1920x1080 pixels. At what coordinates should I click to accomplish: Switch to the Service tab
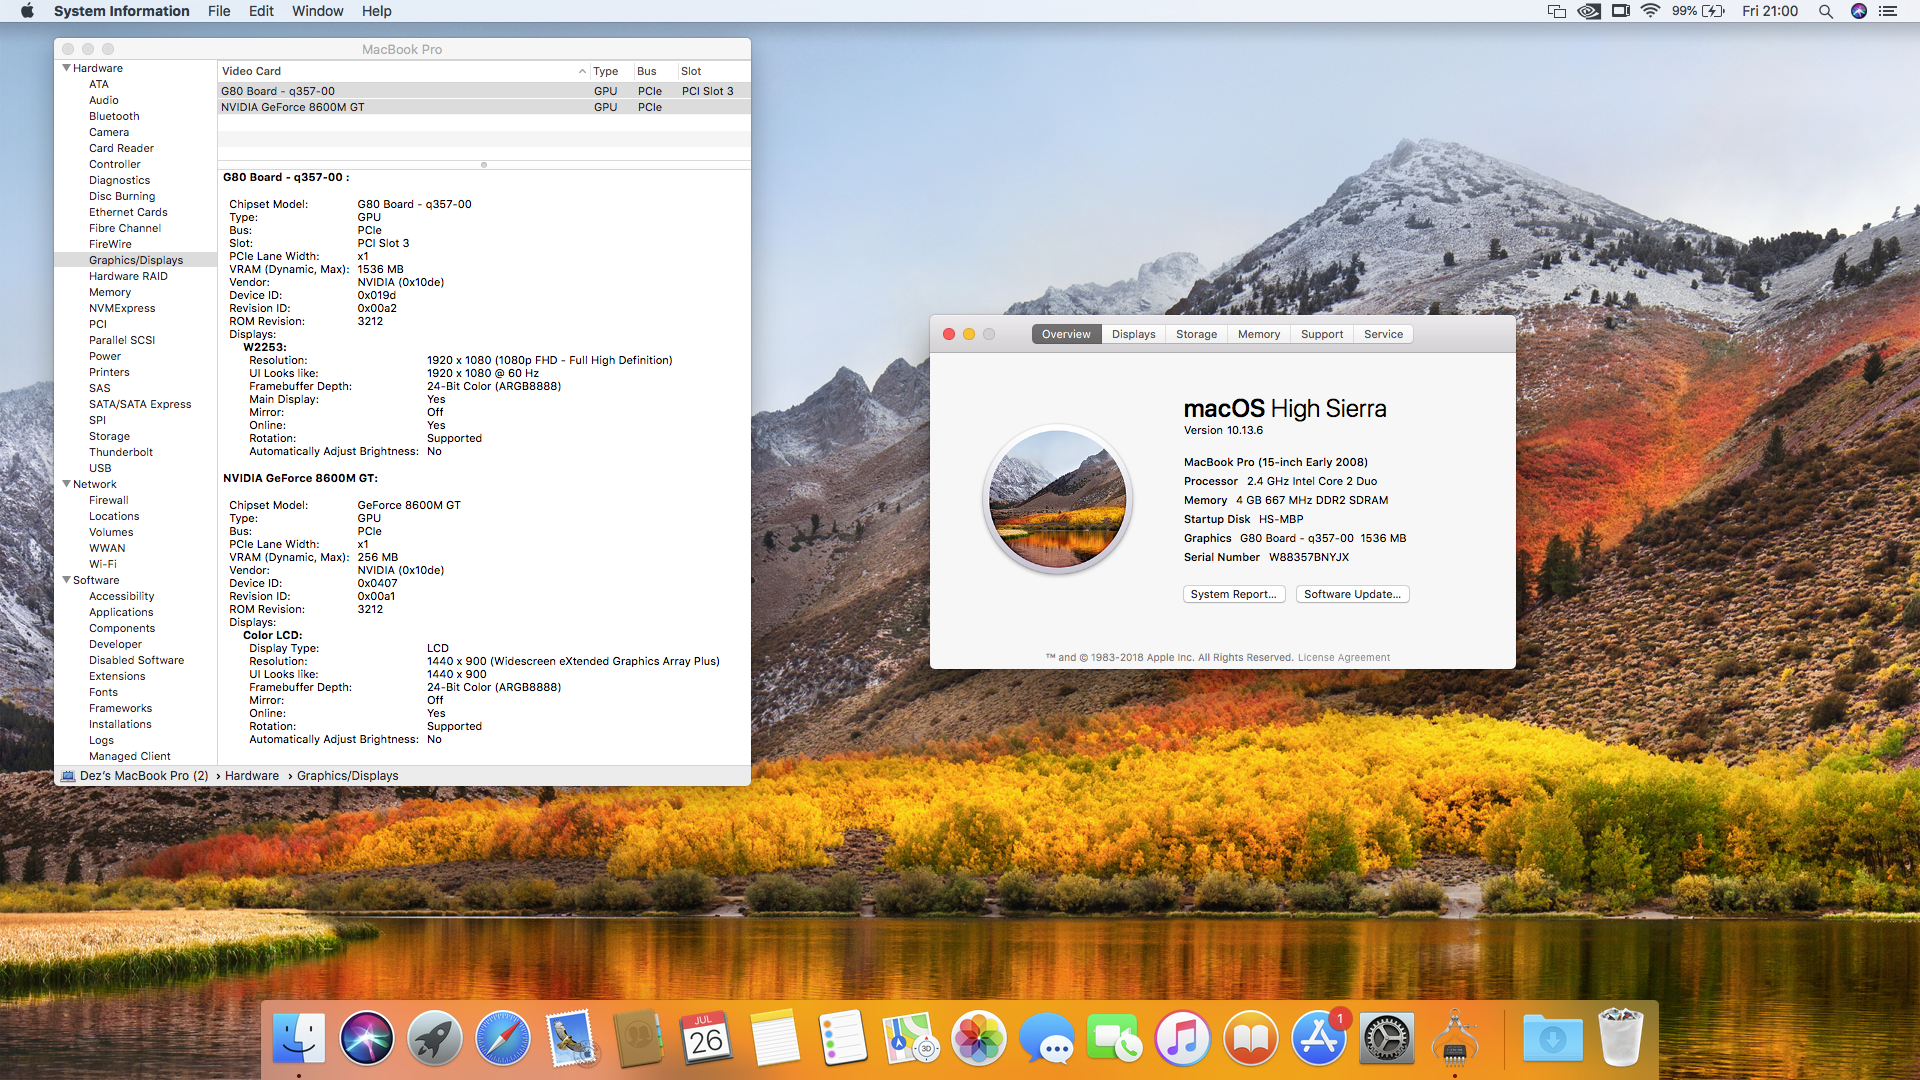(1383, 334)
